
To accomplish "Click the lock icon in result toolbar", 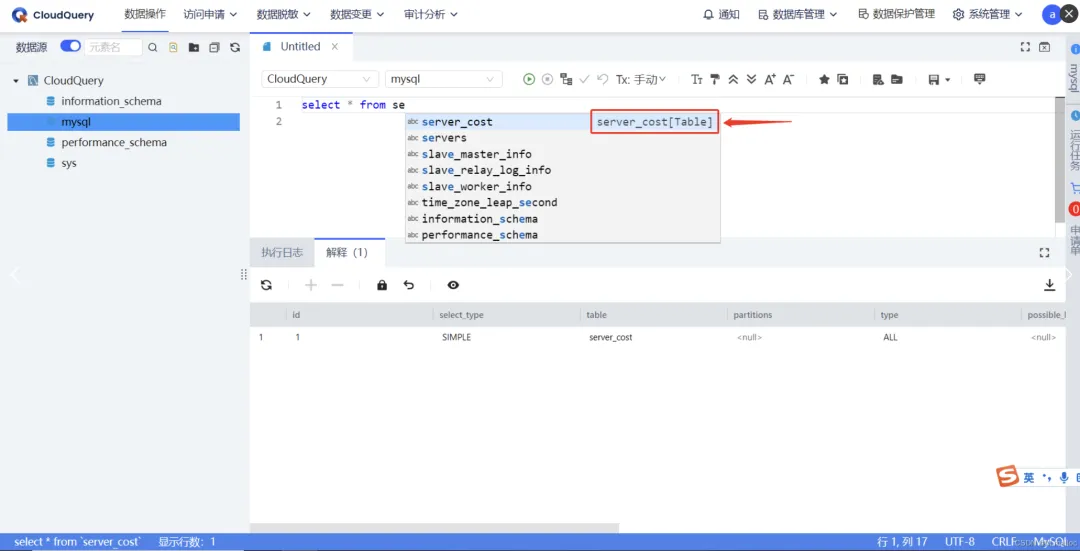I will 382,285.
